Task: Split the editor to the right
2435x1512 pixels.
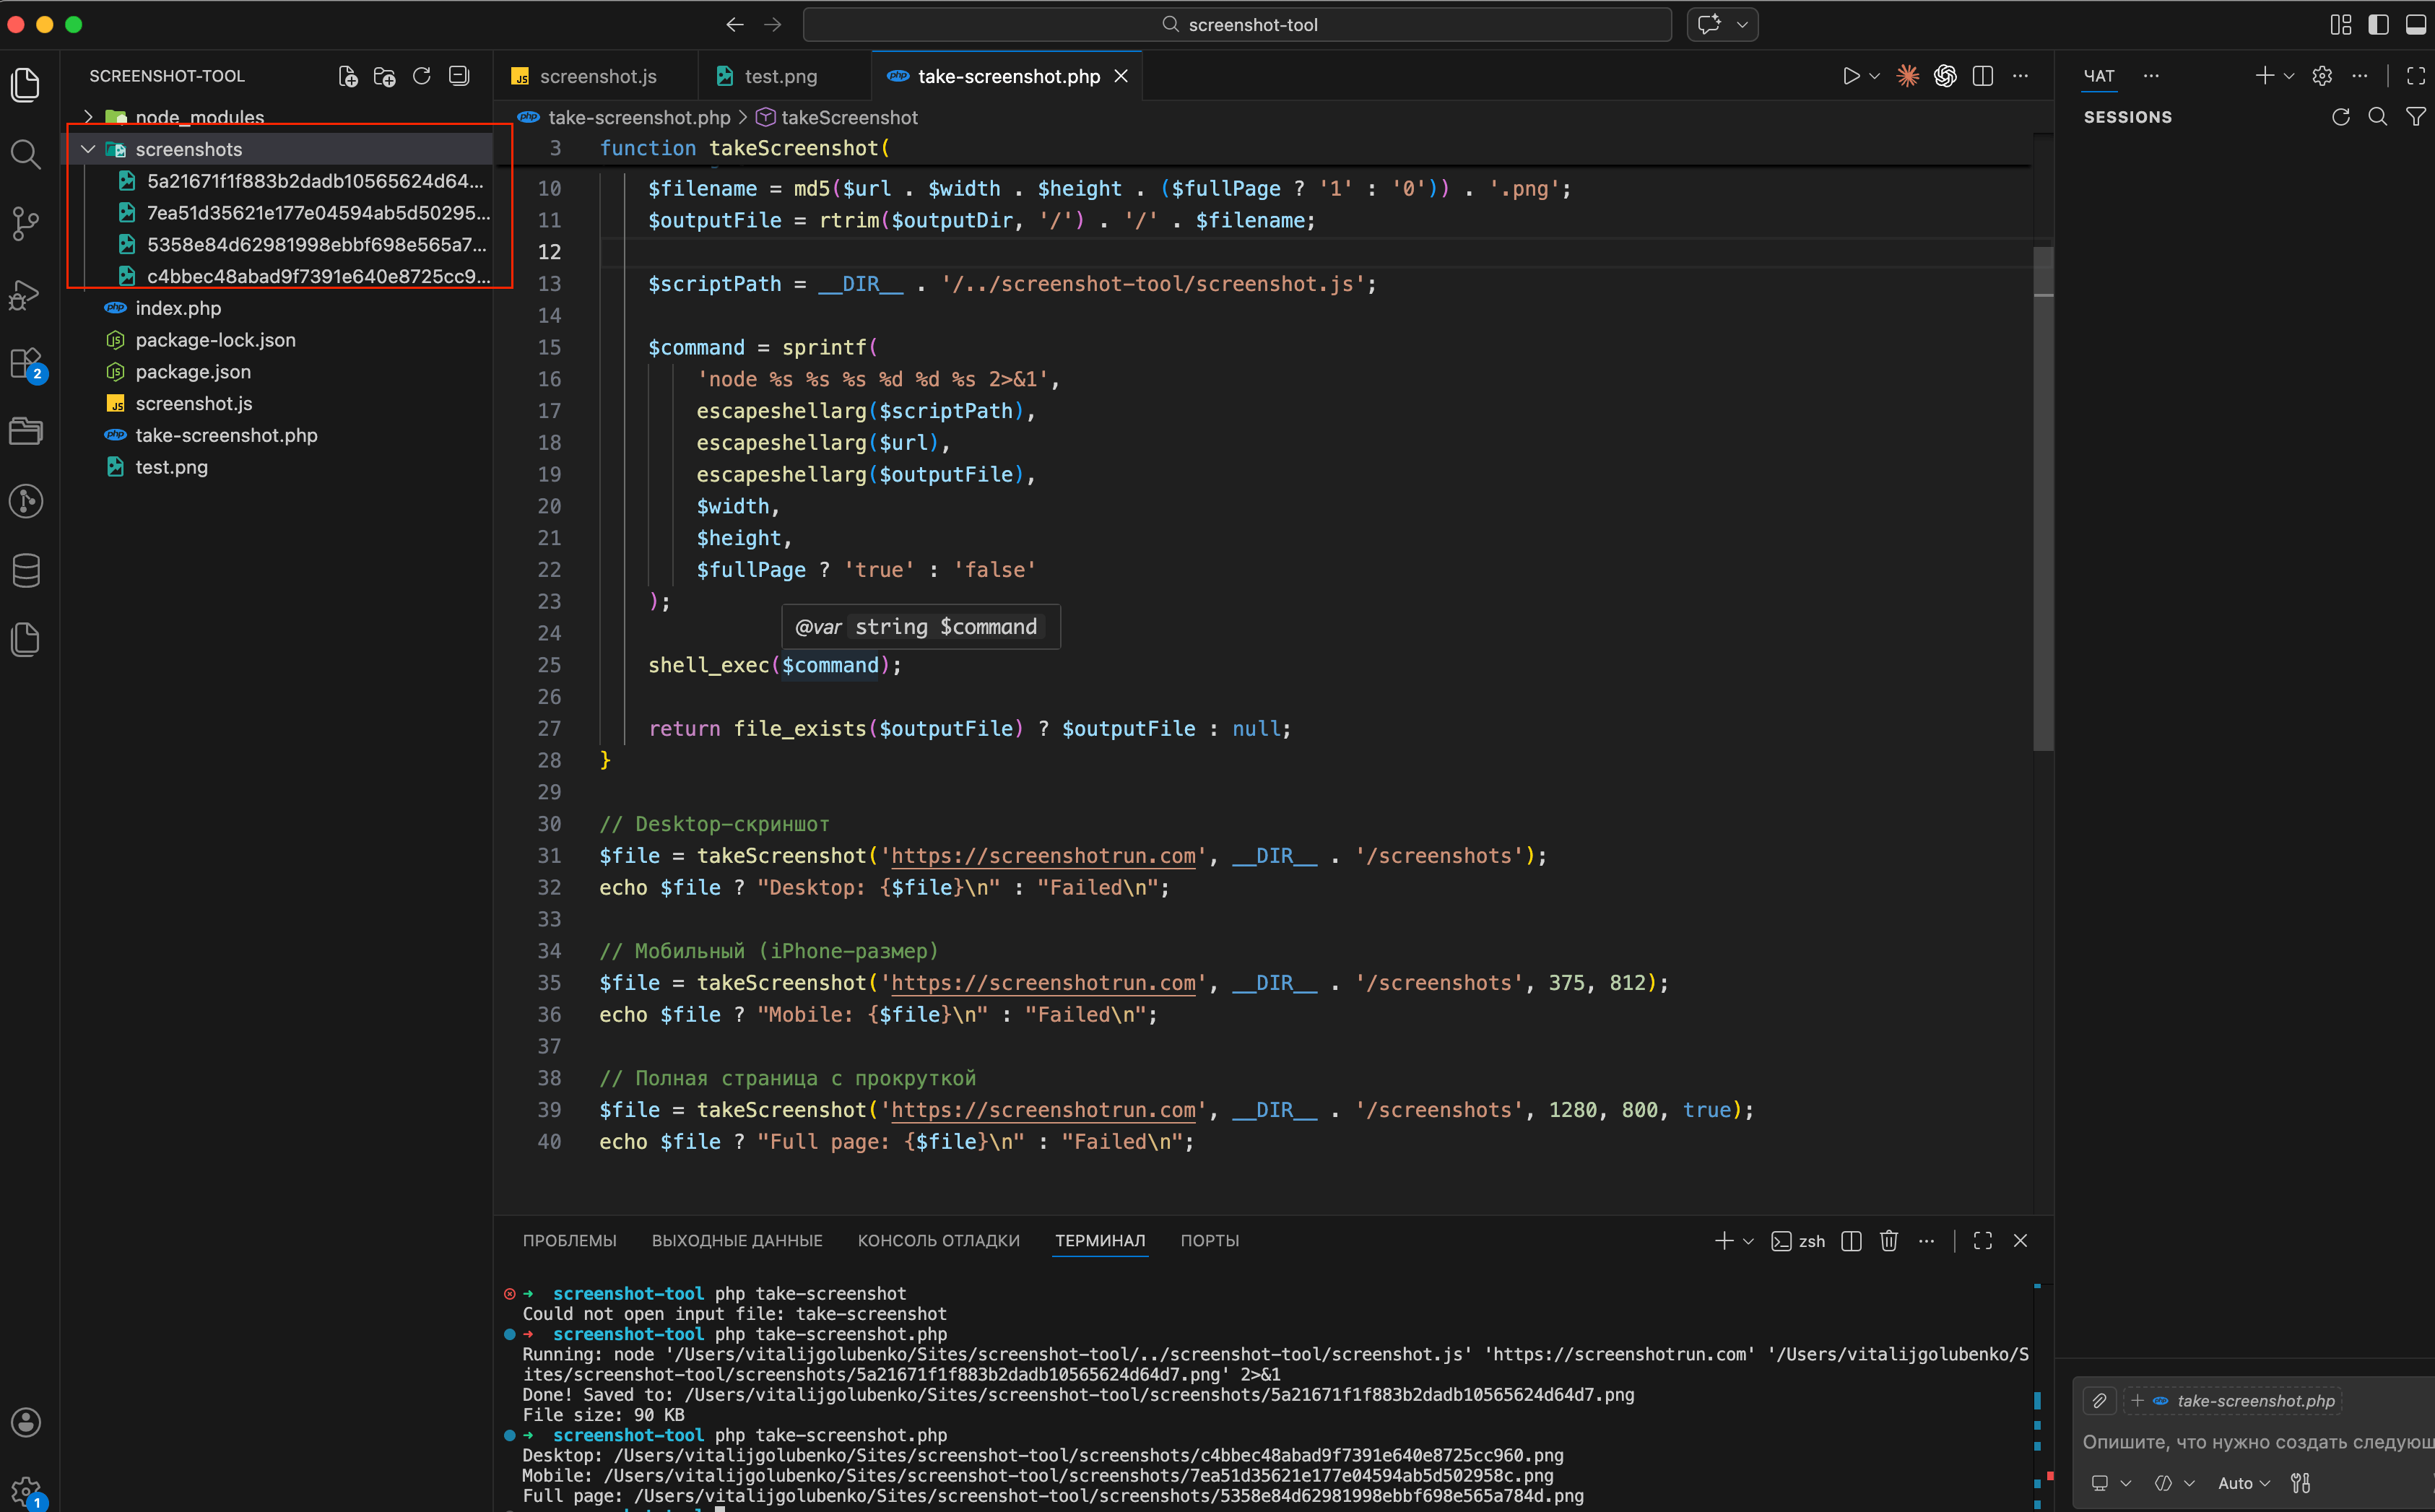Action: 1983,76
